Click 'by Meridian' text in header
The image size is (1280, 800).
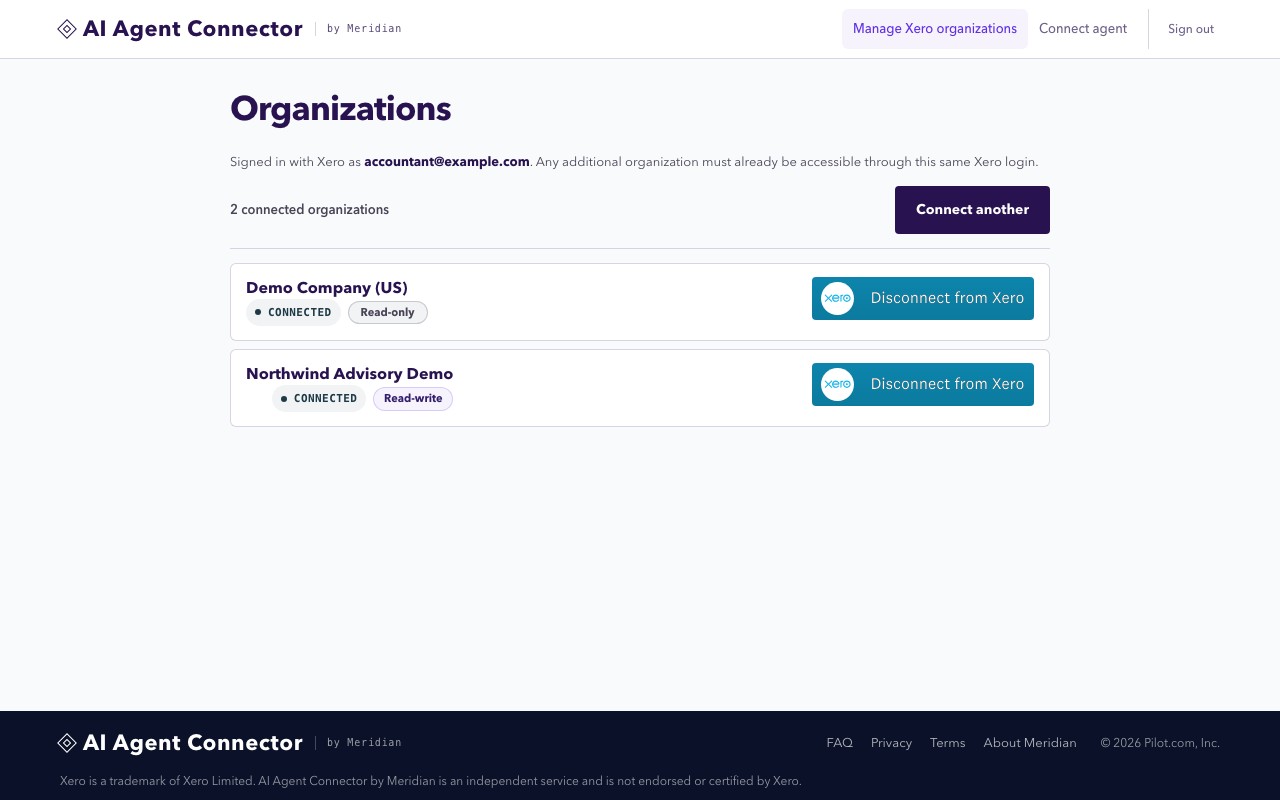click(x=364, y=29)
